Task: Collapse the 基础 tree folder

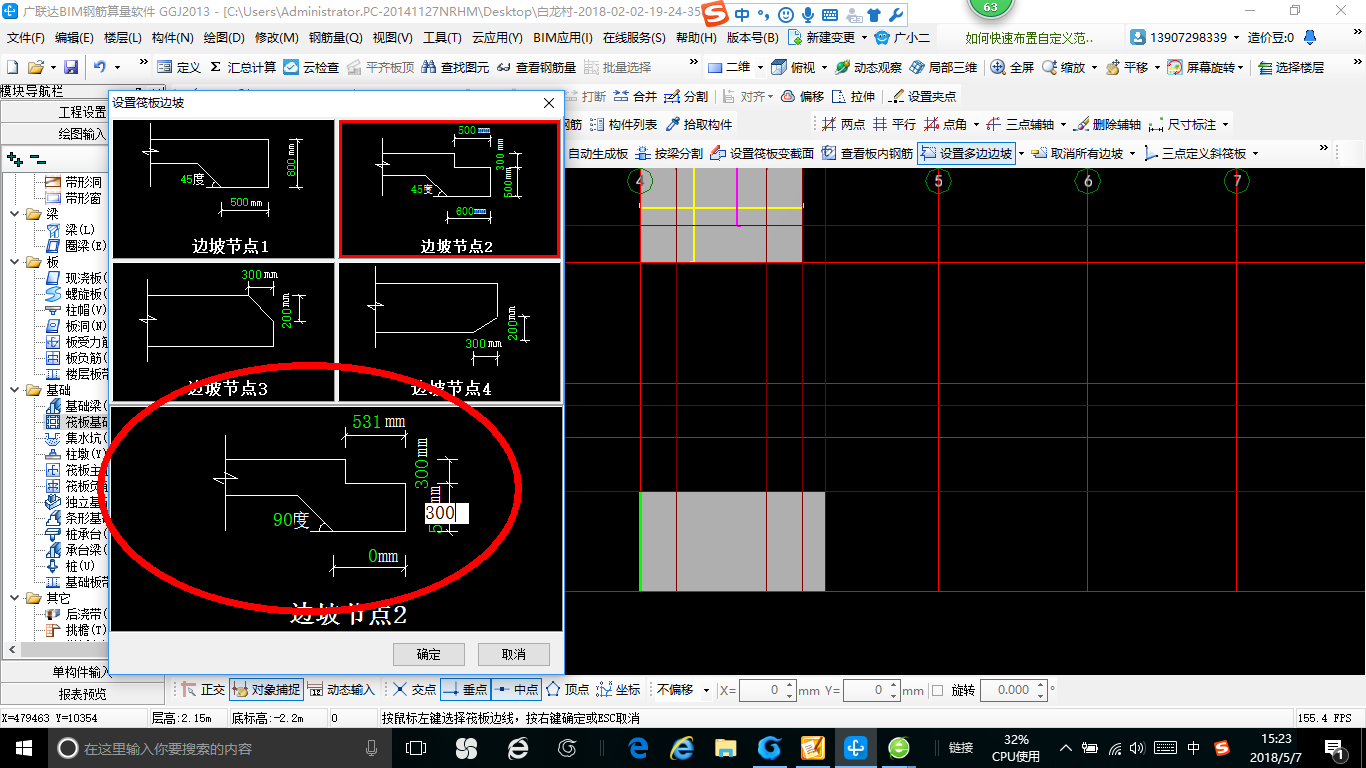Action: (14, 390)
